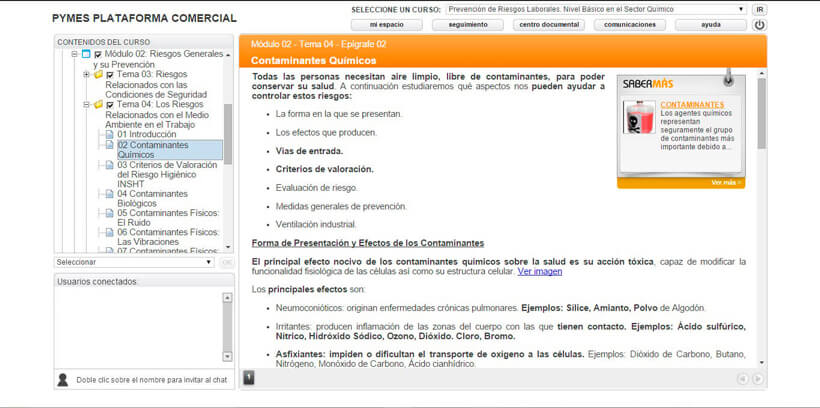Select Módulo 02: Riesgos Generales label
820x408 pixels.
tap(158, 59)
